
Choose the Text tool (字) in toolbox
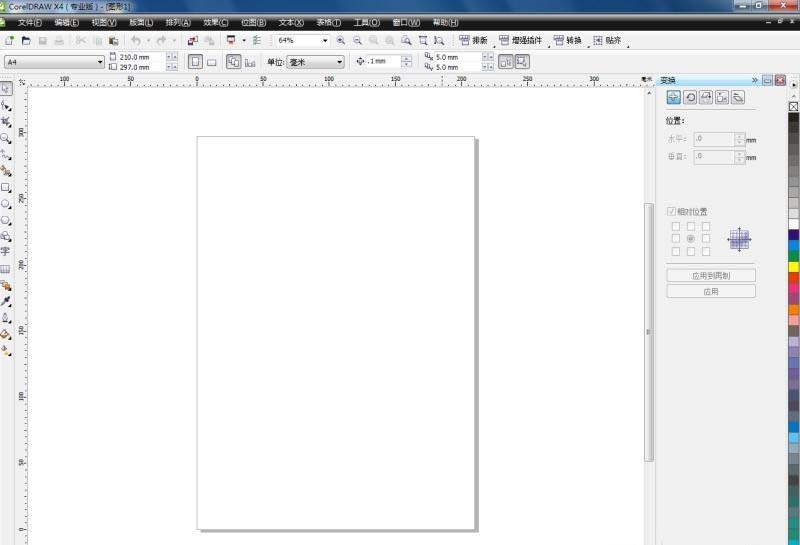pos(6,252)
